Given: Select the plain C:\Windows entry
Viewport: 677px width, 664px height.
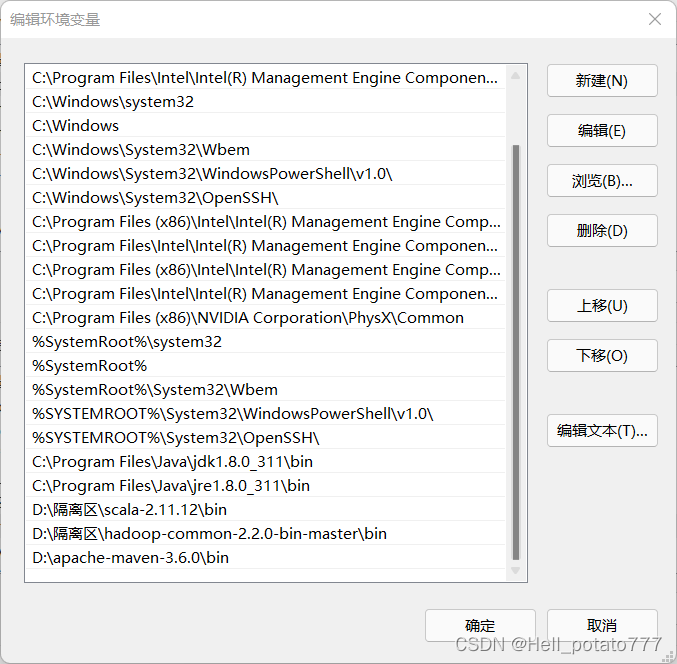Looking at the screenshot, I should [265, 126].
